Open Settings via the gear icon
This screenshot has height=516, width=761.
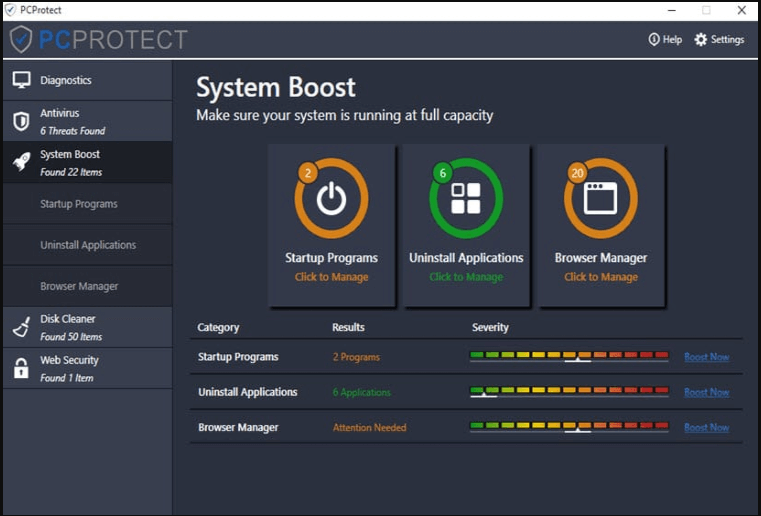point(701,40)
